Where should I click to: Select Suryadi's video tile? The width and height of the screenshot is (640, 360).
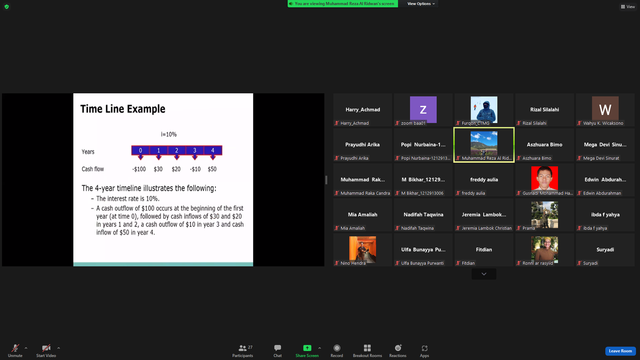pyautogui.click(x=605, y=250)
